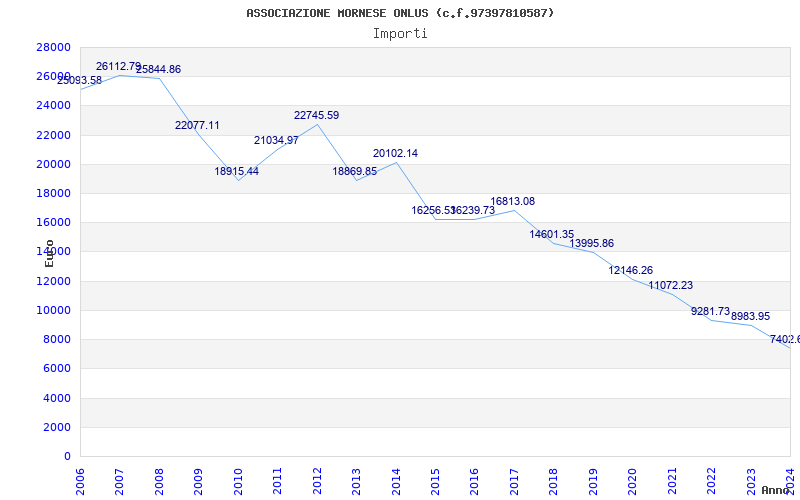Click the Importi subtitle
800x500 pixels.
[400, 34]
